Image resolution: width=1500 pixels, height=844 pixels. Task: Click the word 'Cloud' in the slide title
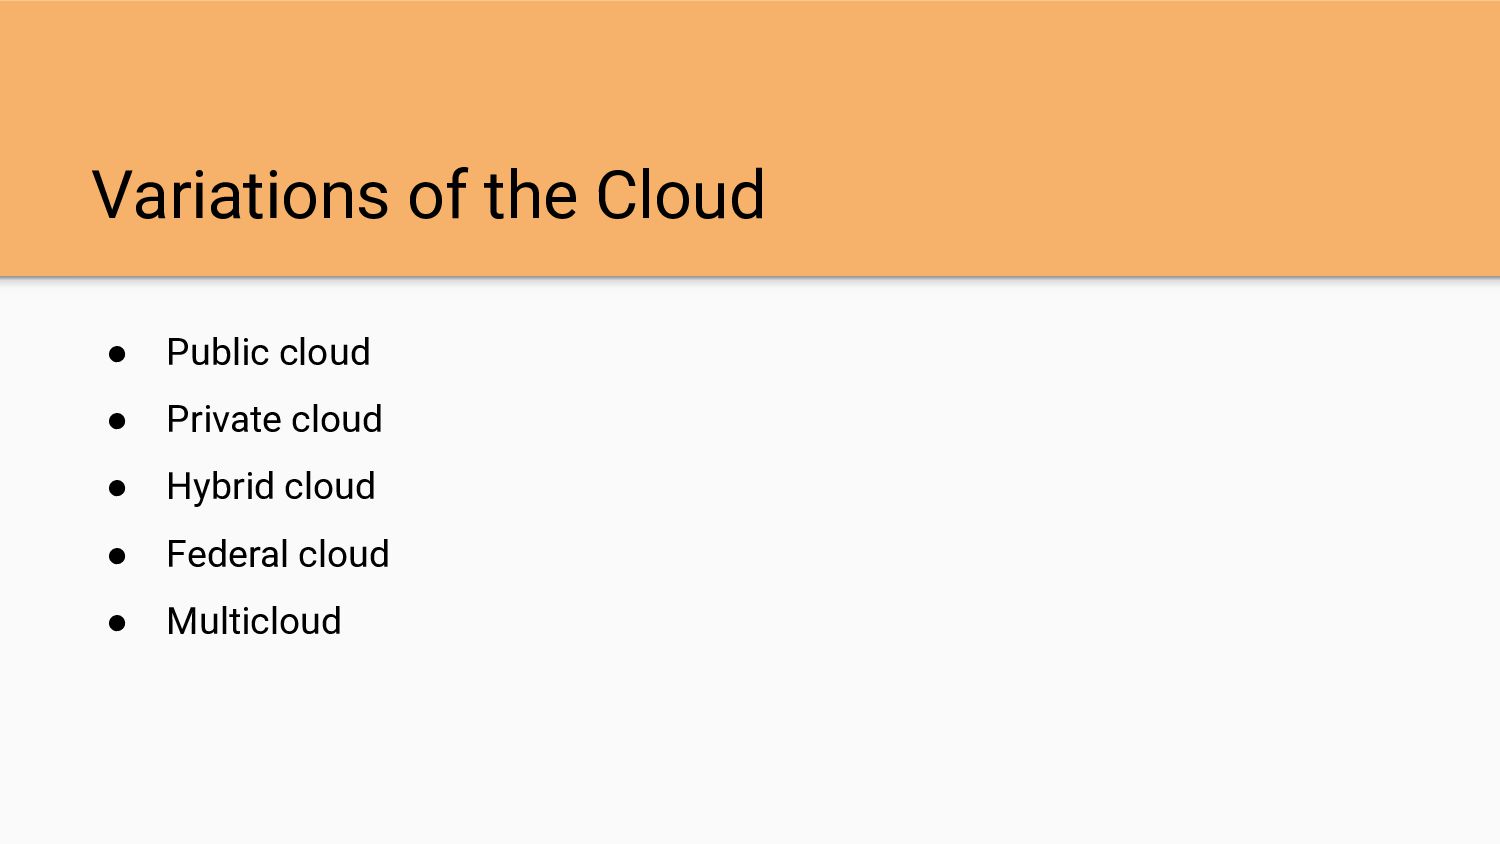(x=680, y=194)
